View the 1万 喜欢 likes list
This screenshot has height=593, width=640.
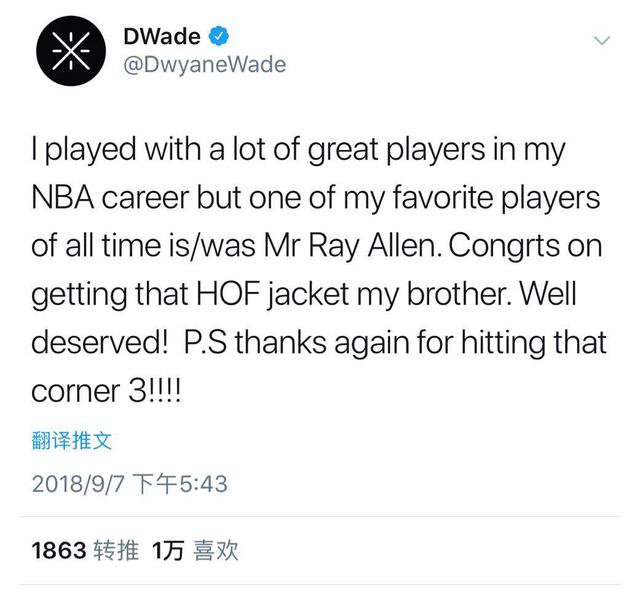(x=195, y=550)
